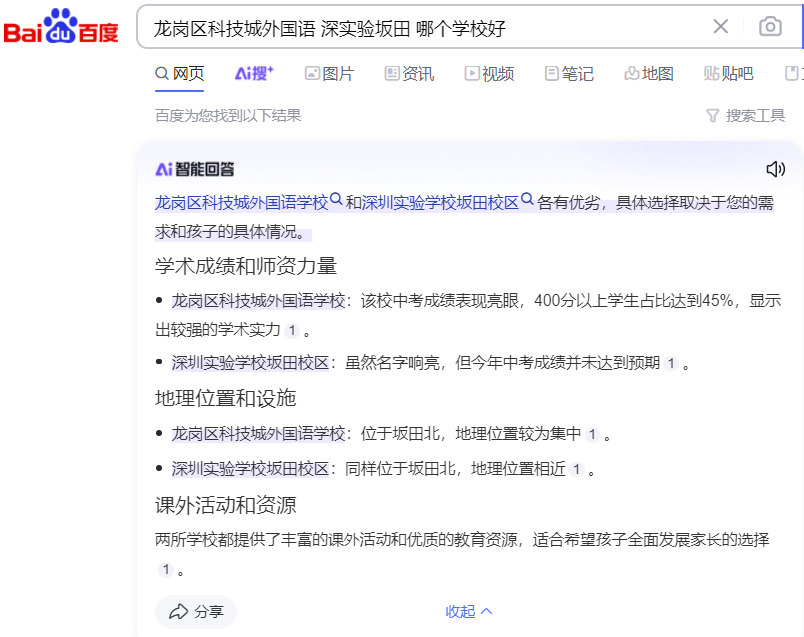
Task: Open 搜索工具 filter
Action: 745,115
